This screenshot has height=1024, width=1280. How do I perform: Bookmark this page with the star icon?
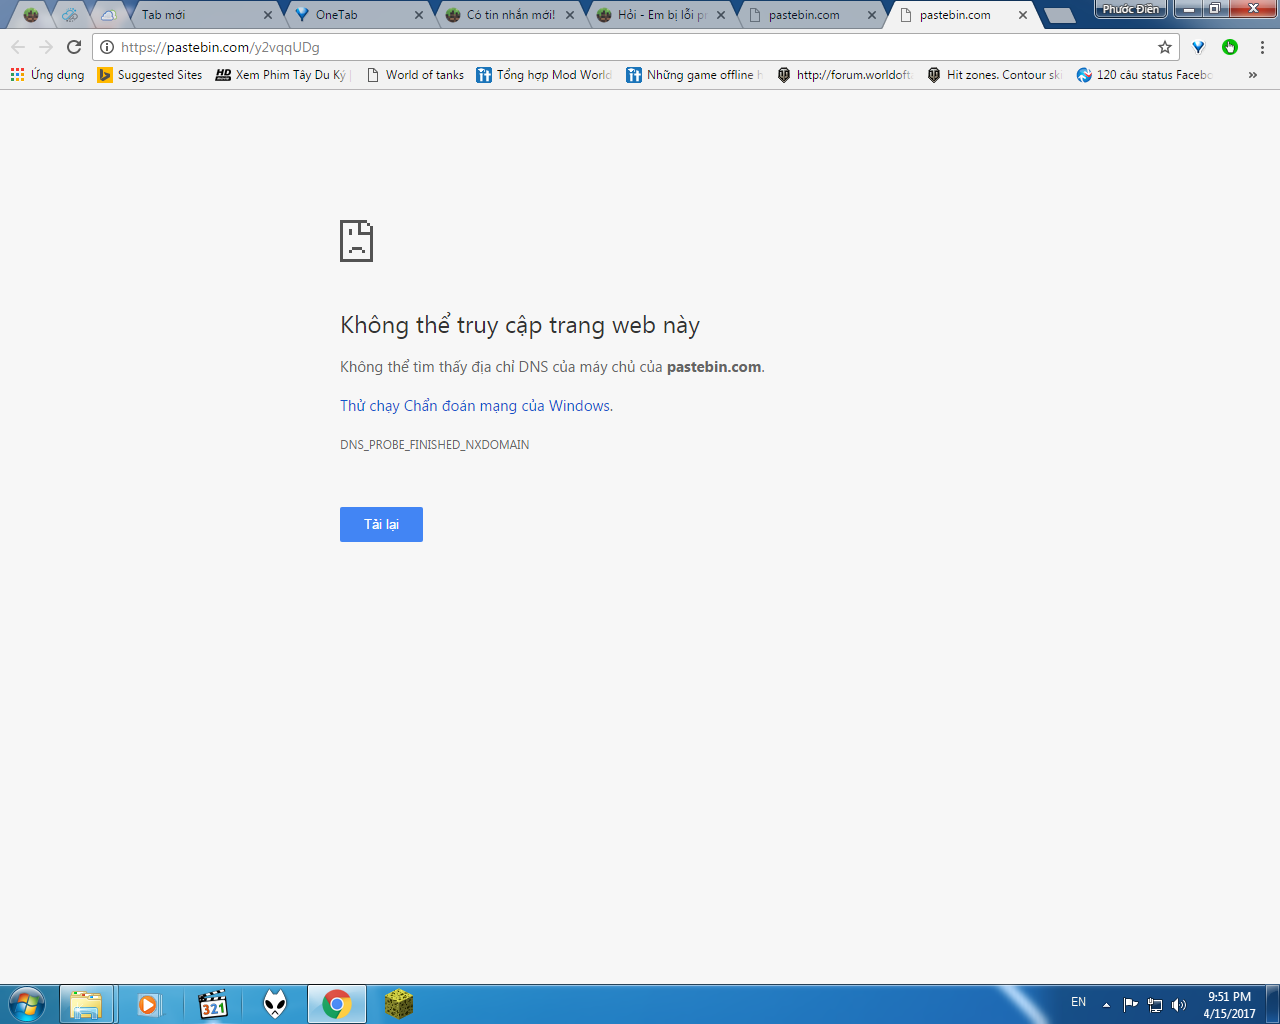[x=1165, y=47]
